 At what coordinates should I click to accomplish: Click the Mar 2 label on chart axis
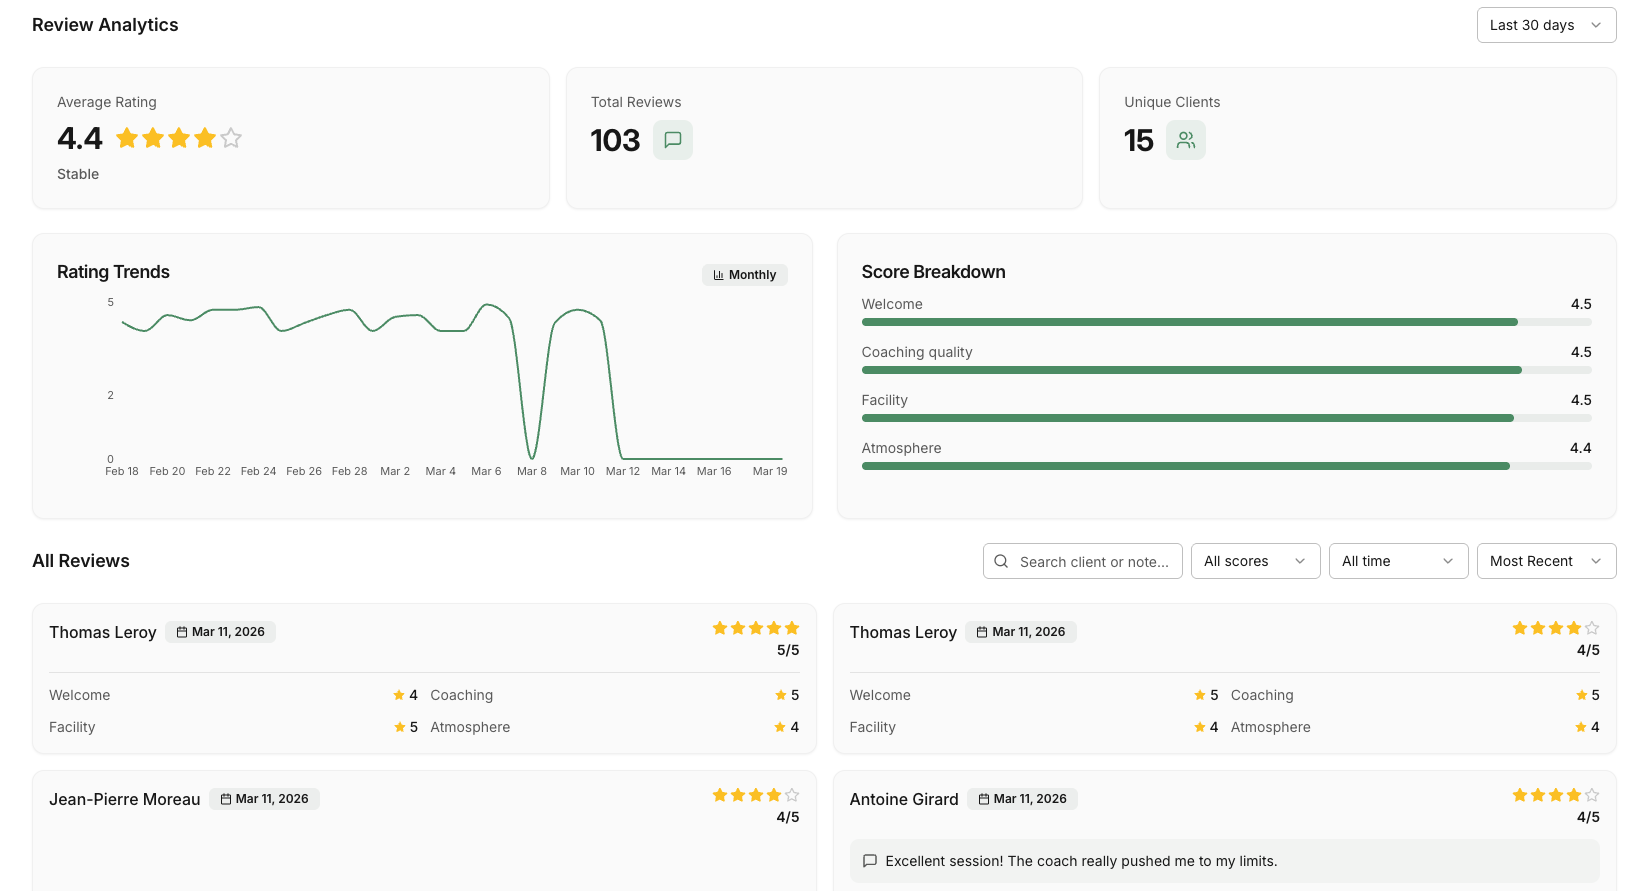click(395, 471)
